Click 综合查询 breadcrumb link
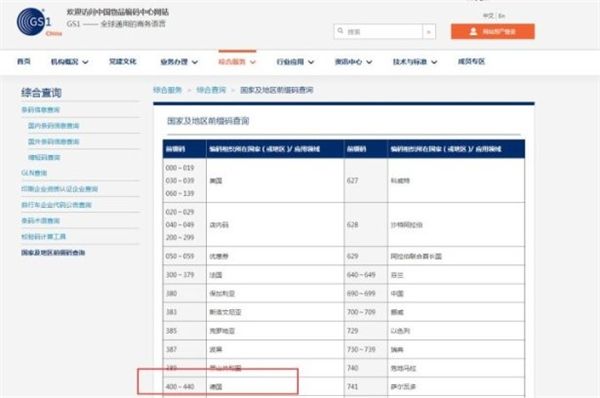 [x=211, y=90]
